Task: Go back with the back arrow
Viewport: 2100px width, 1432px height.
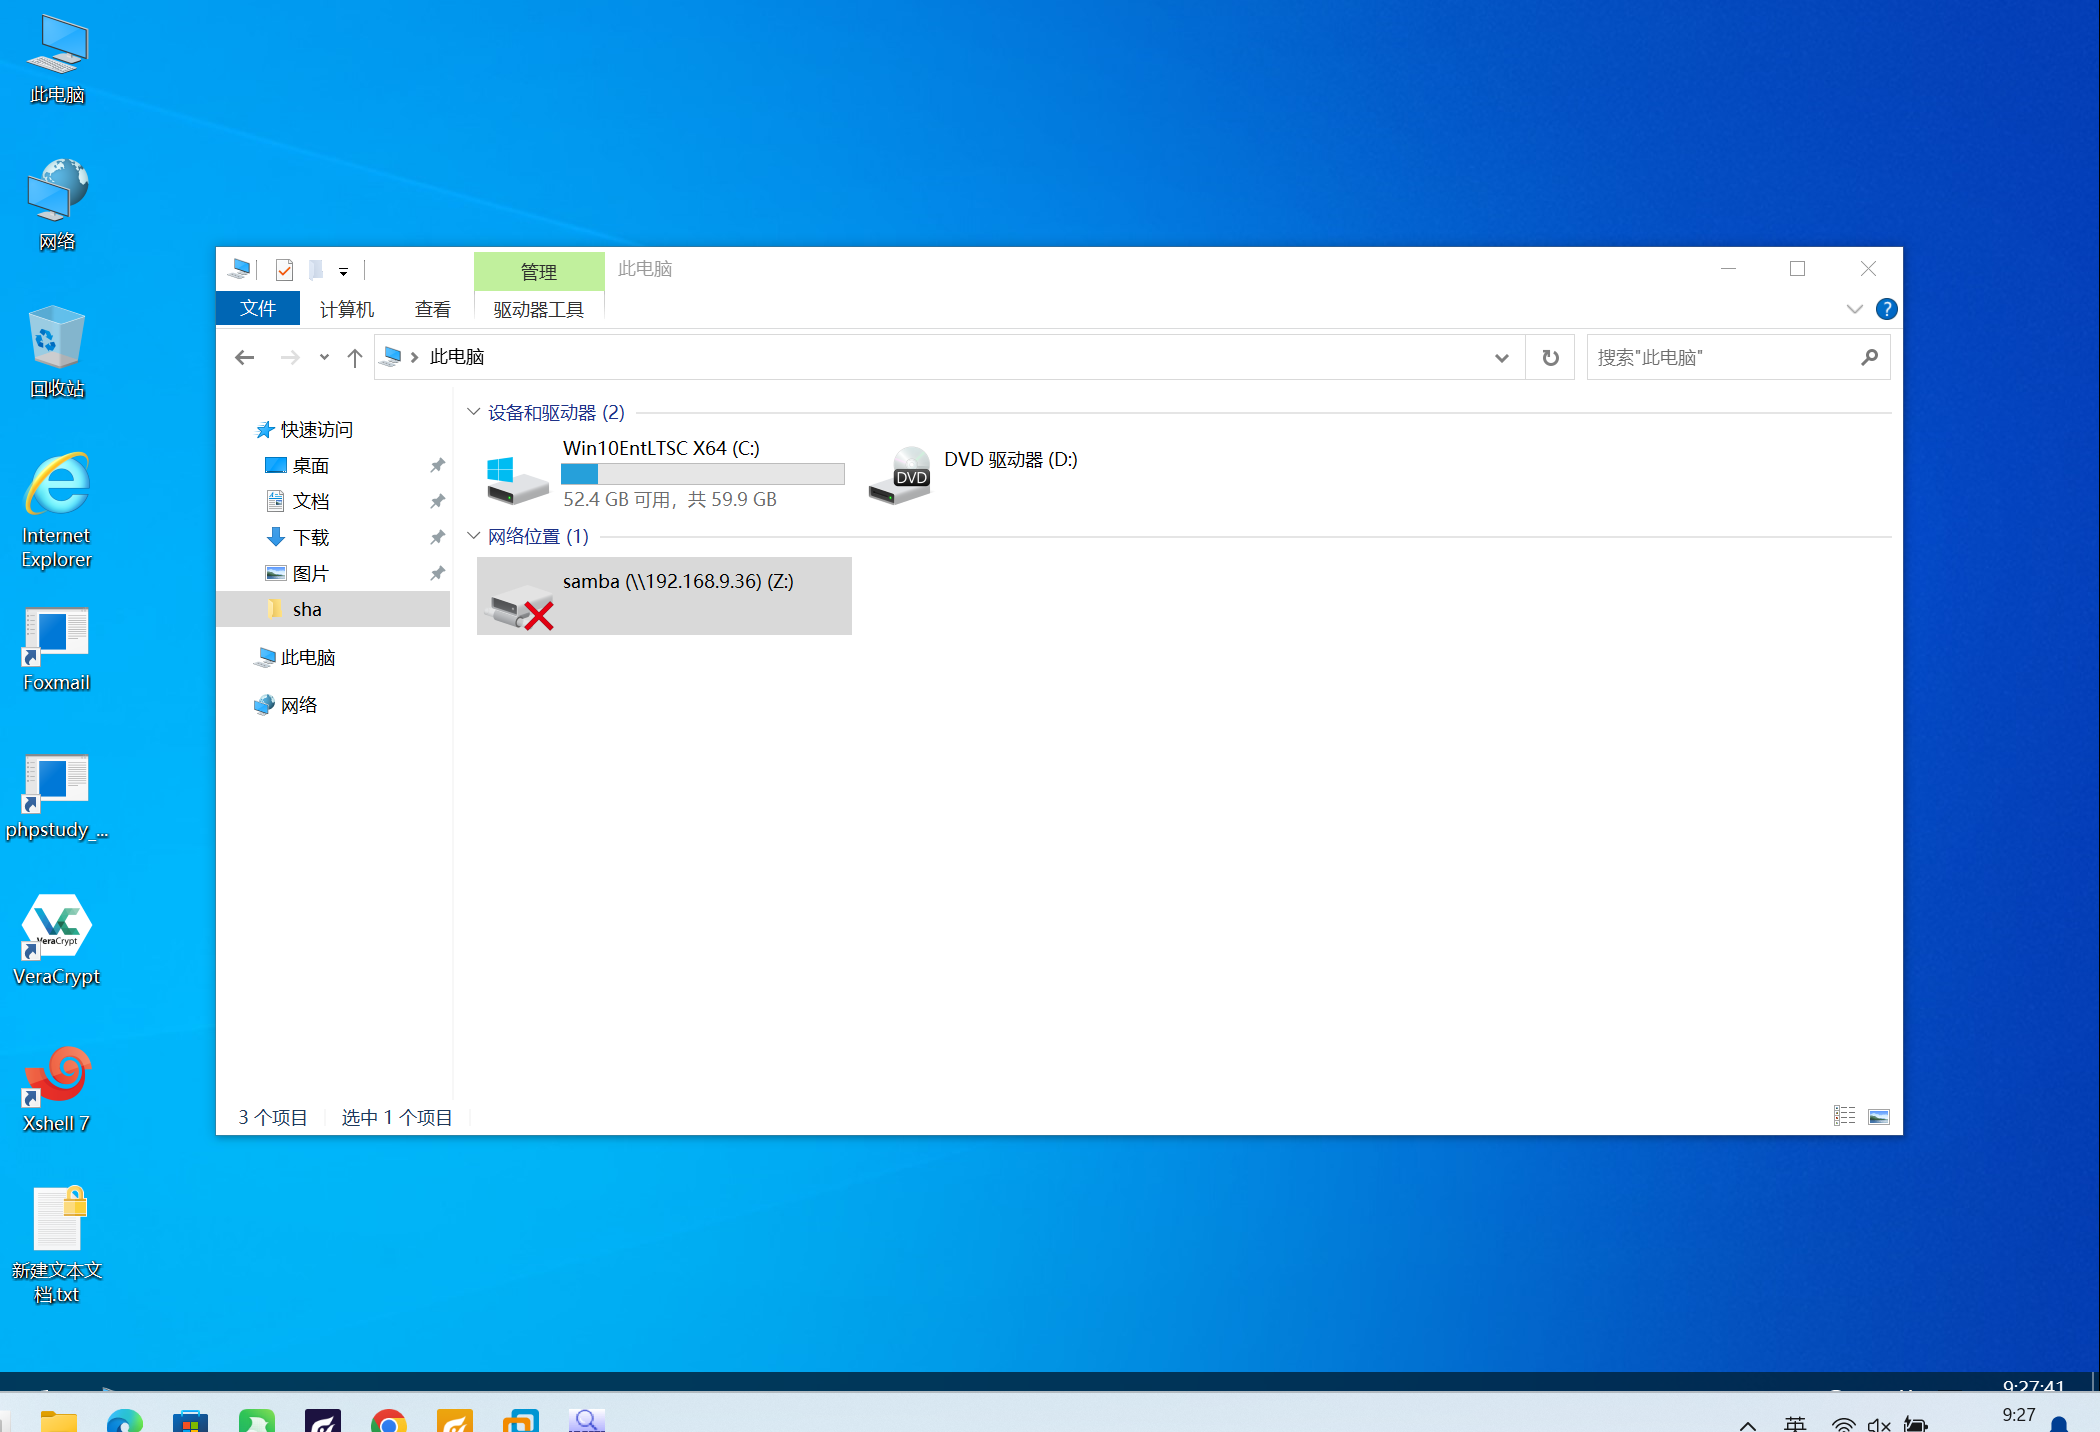Action: [x=245, y=357]
